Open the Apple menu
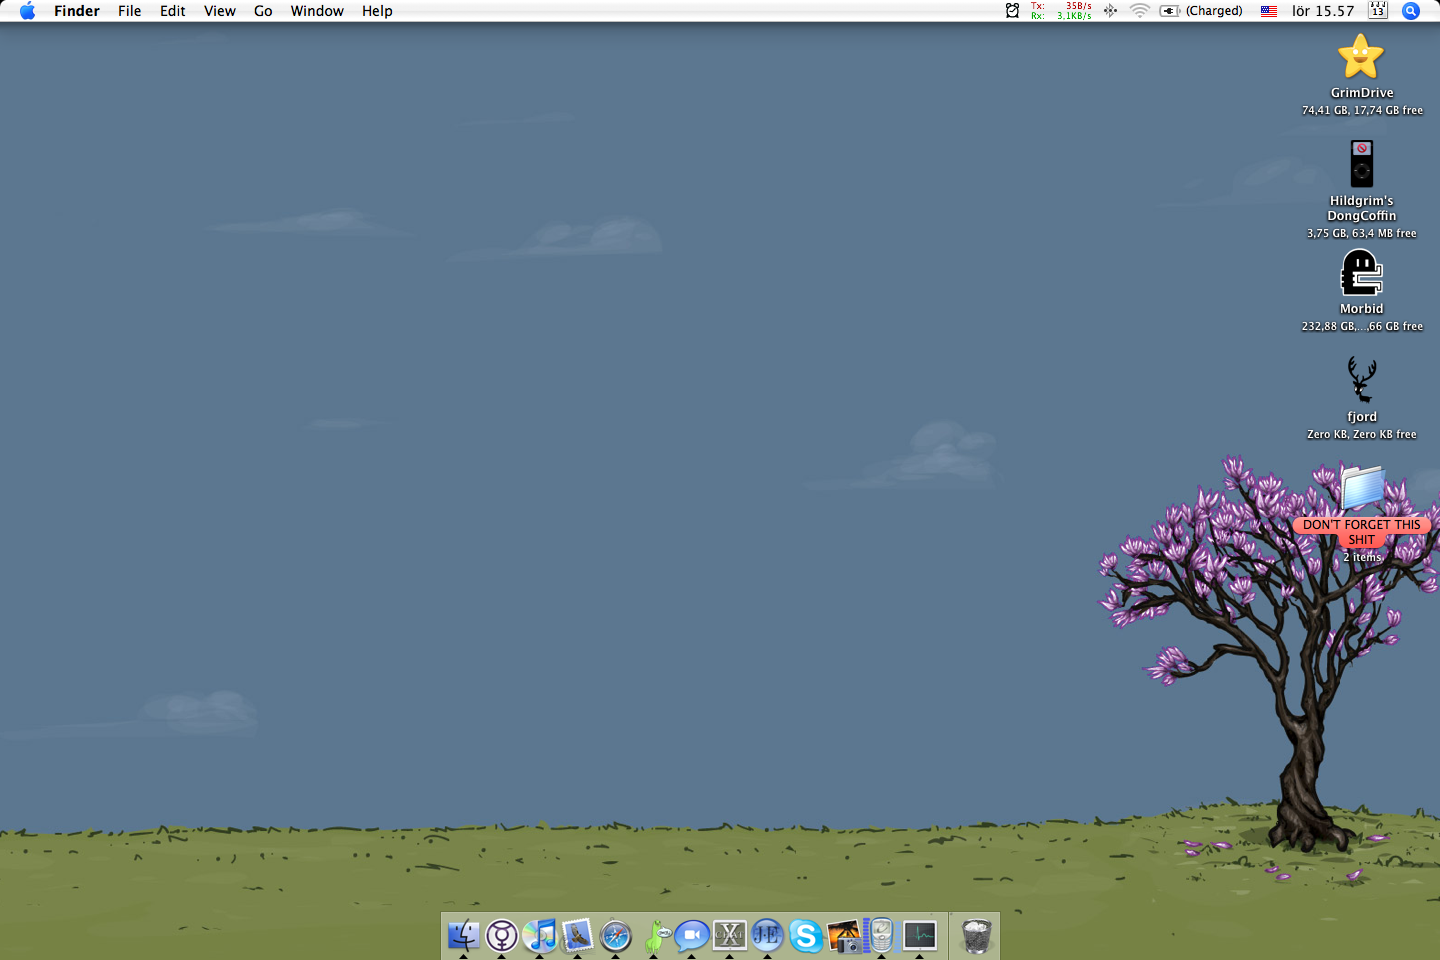Viewport: 1440px width, 960px height. pos(27,11)
